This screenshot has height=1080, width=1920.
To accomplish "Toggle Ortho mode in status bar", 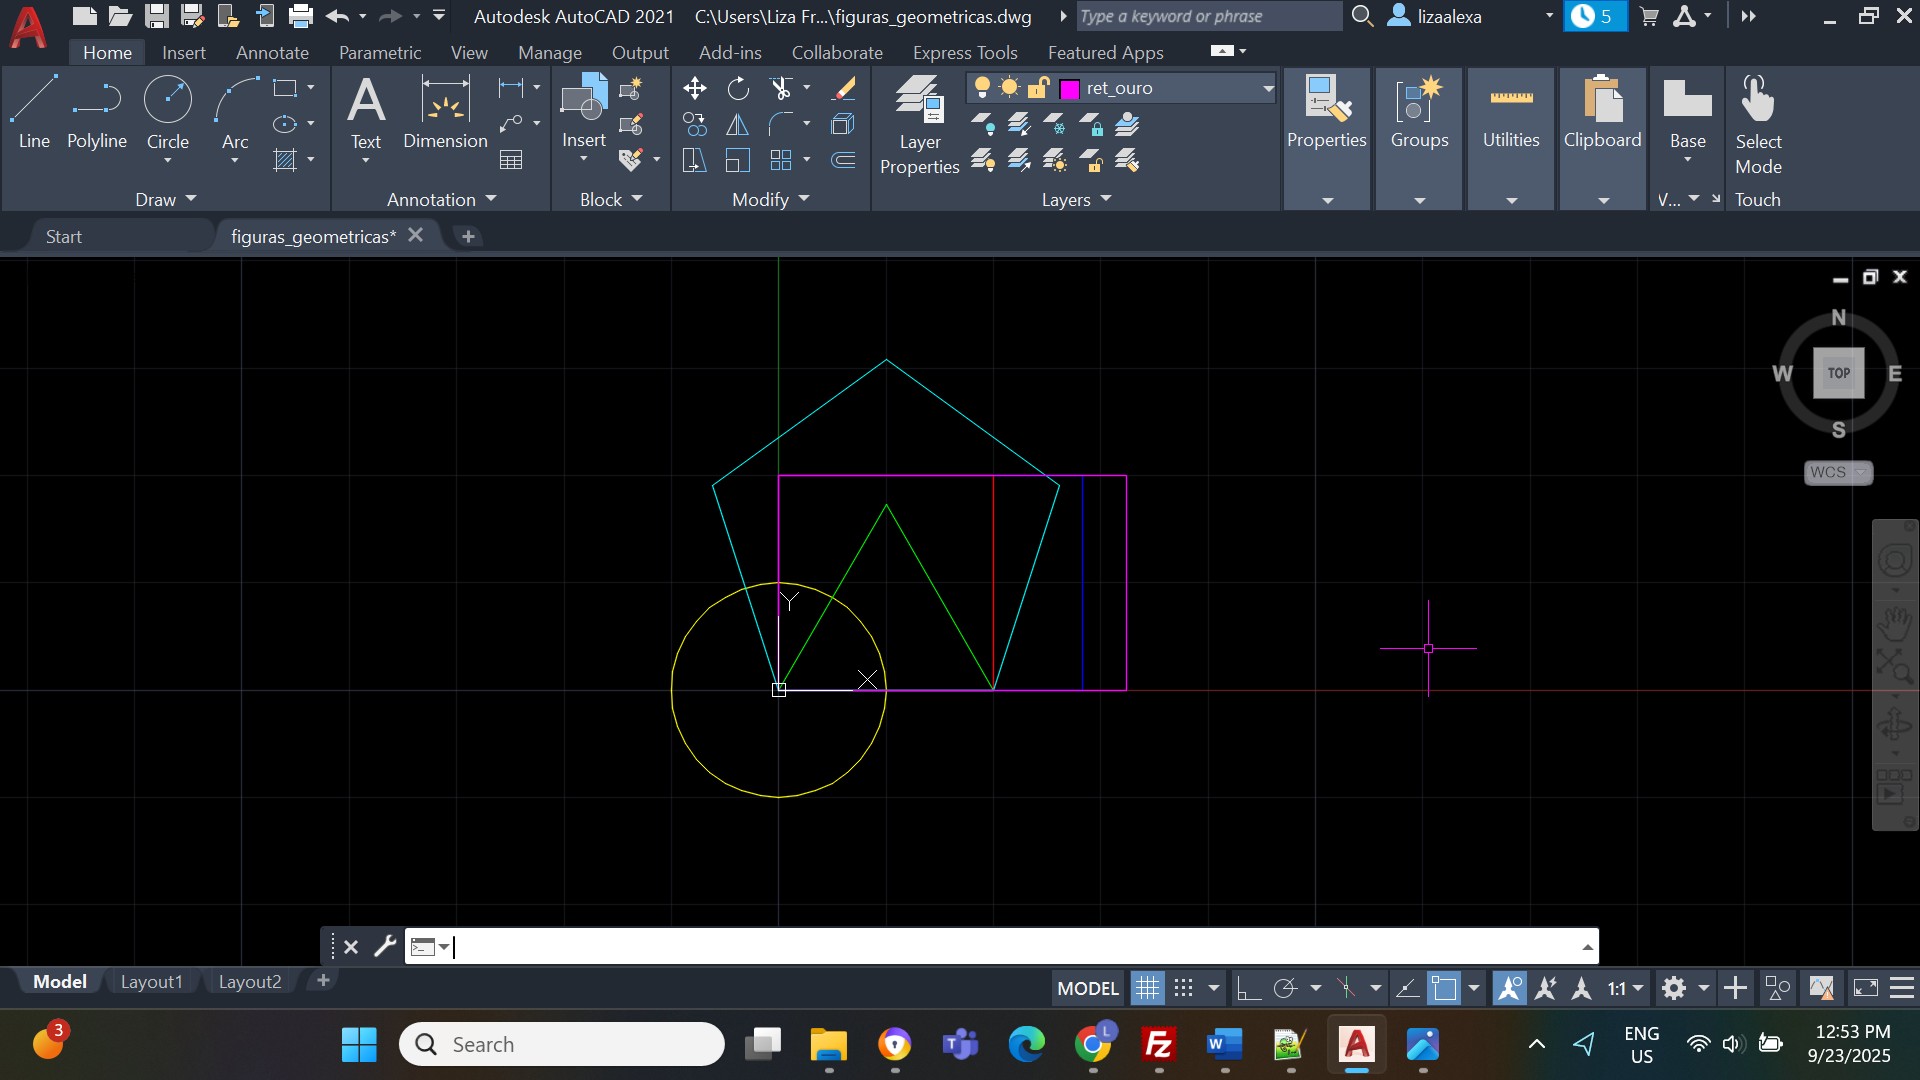I will (x=1248, y=989).
